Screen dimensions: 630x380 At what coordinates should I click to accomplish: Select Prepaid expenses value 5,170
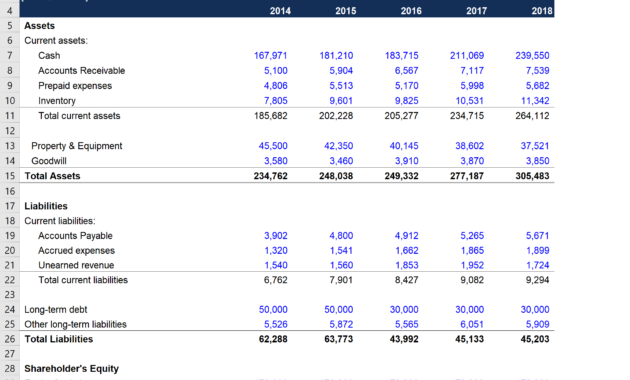click(407, 86)
